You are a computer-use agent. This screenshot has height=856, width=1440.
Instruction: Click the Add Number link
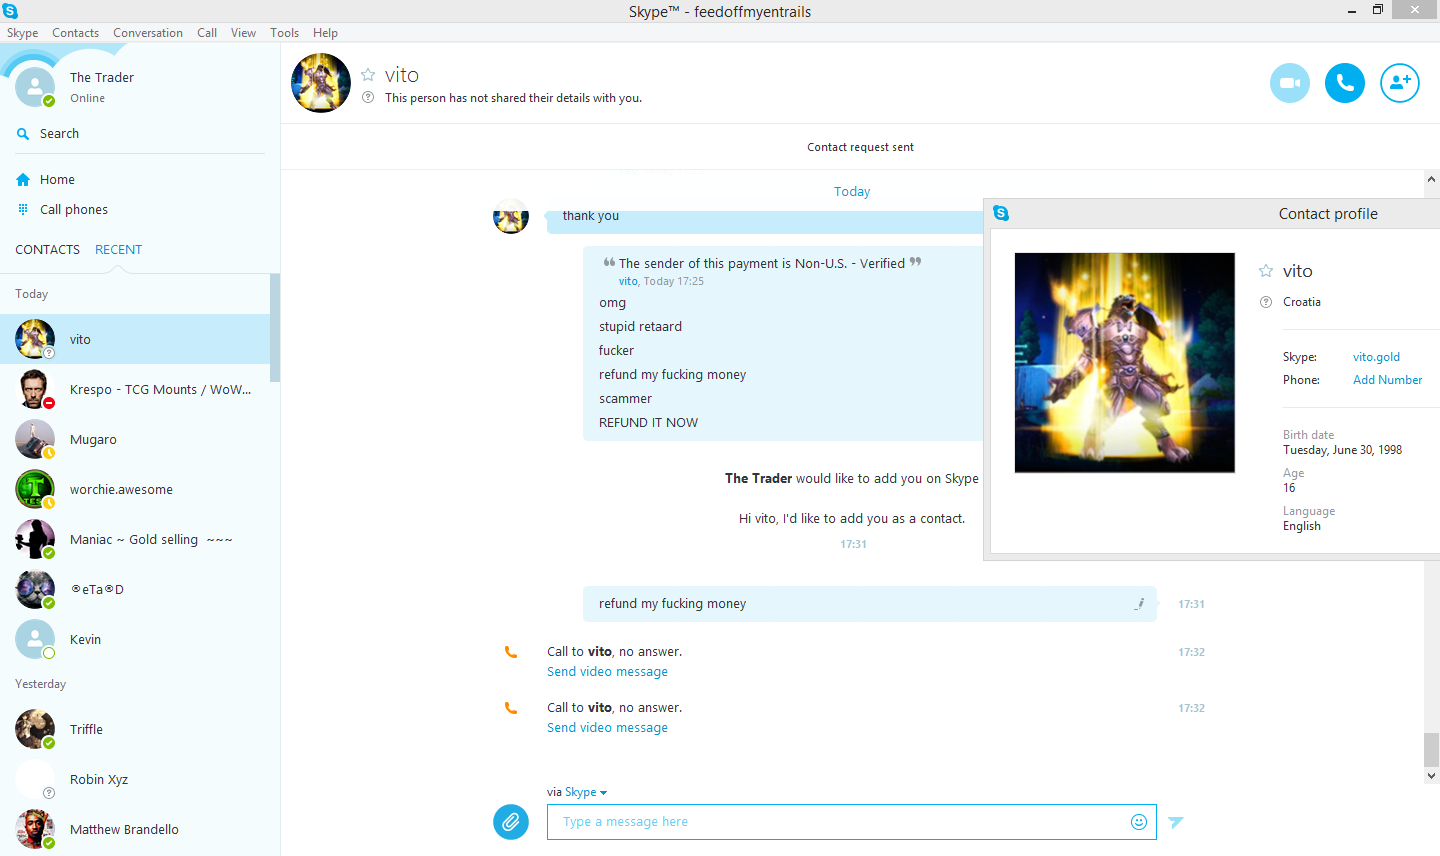(1387, 380)
